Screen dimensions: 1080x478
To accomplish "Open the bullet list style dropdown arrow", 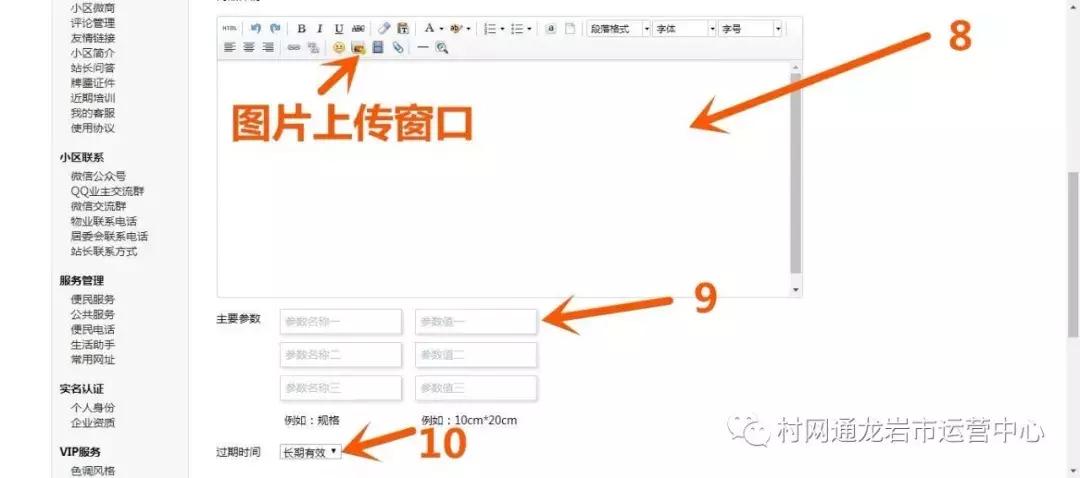I will click(x=529, y=29).
